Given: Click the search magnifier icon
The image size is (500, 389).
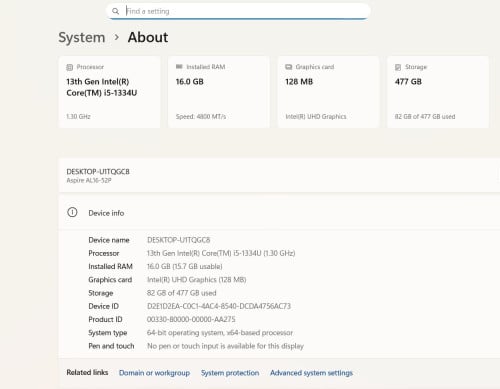Looking at the screenshot, I should [x=115, y=11].
